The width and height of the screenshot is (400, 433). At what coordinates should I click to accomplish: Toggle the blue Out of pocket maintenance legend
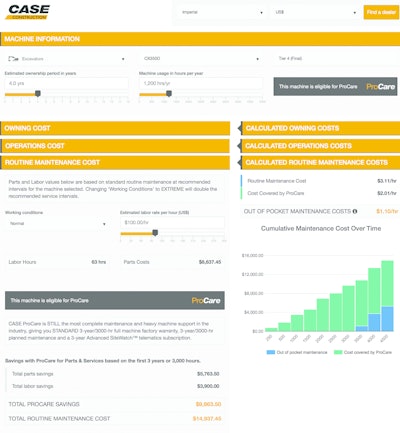pos(297,352)
